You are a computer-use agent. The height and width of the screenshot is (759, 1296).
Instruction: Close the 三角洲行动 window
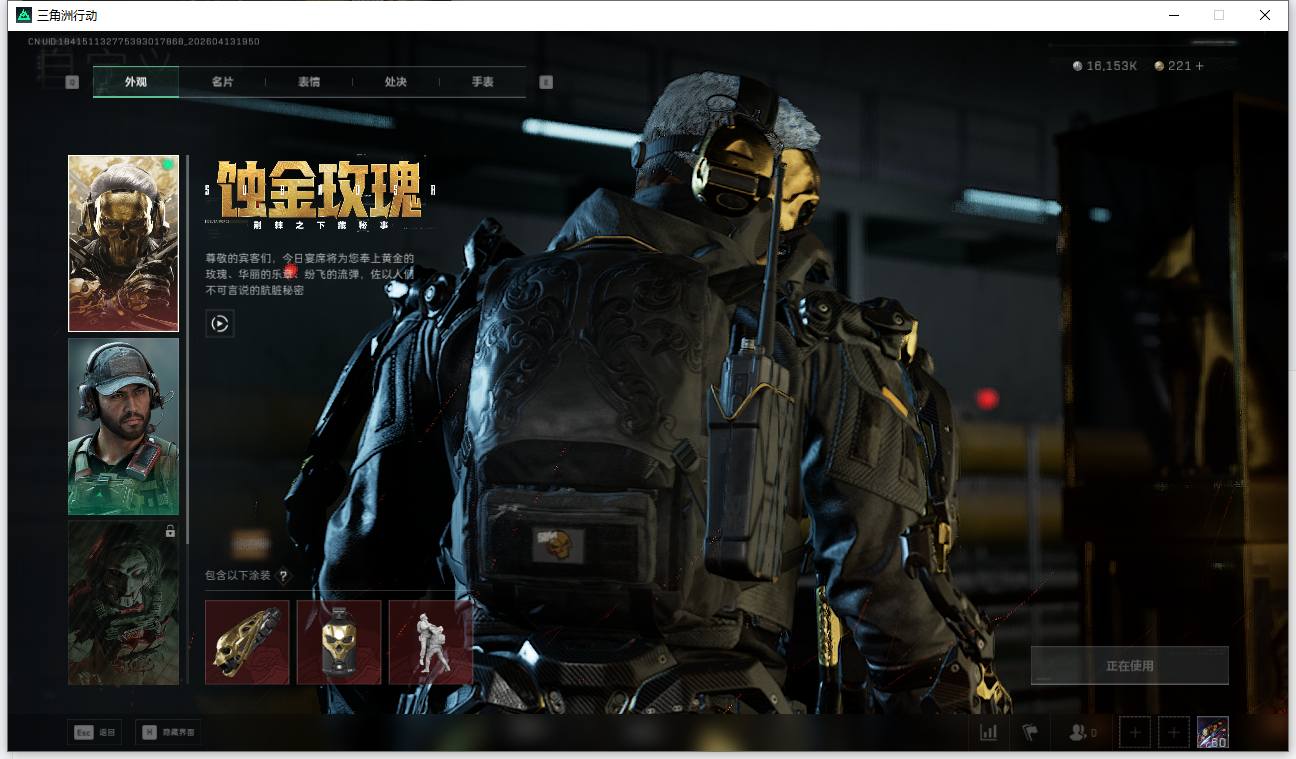(1265, 15)
